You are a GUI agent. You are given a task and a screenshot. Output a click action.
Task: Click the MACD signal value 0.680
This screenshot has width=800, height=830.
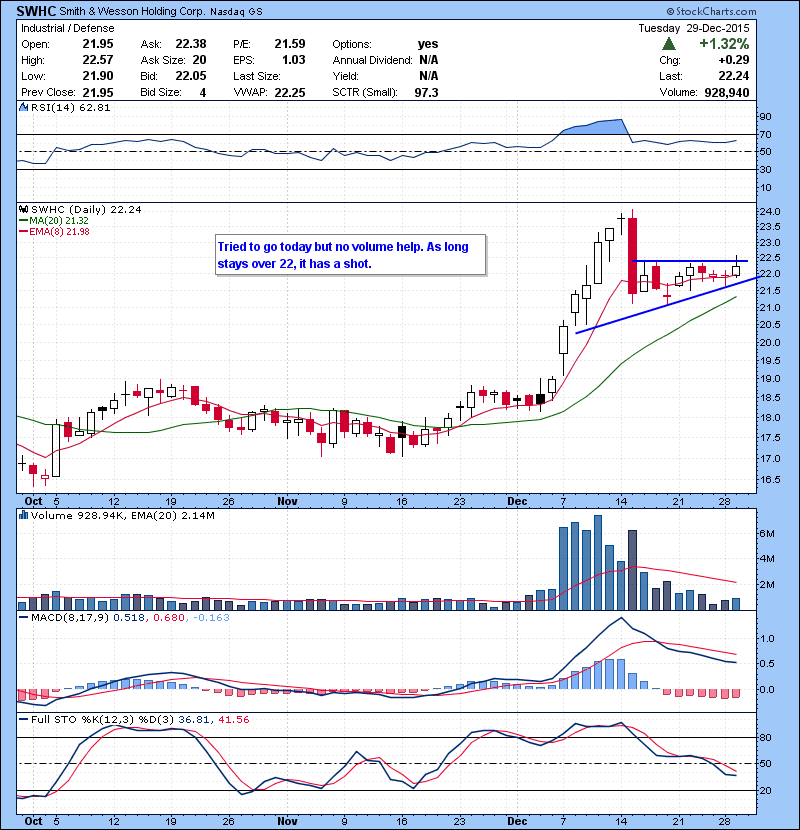[169, 618]
